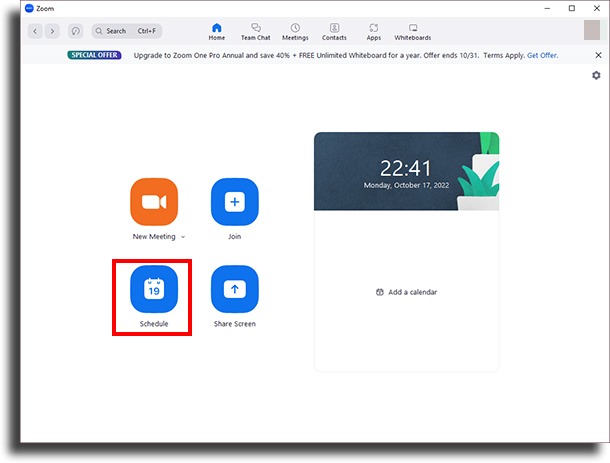Go forward with the right arrow button
610x463 pixels.
[x=53, y=31]
